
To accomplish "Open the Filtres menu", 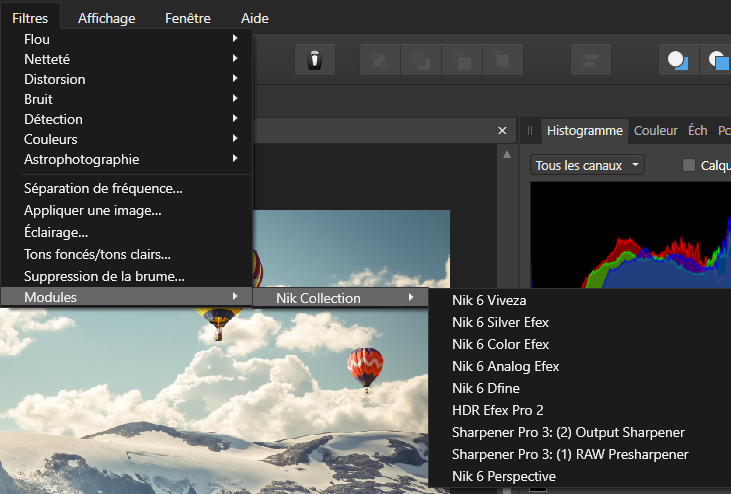I will 30,18.
